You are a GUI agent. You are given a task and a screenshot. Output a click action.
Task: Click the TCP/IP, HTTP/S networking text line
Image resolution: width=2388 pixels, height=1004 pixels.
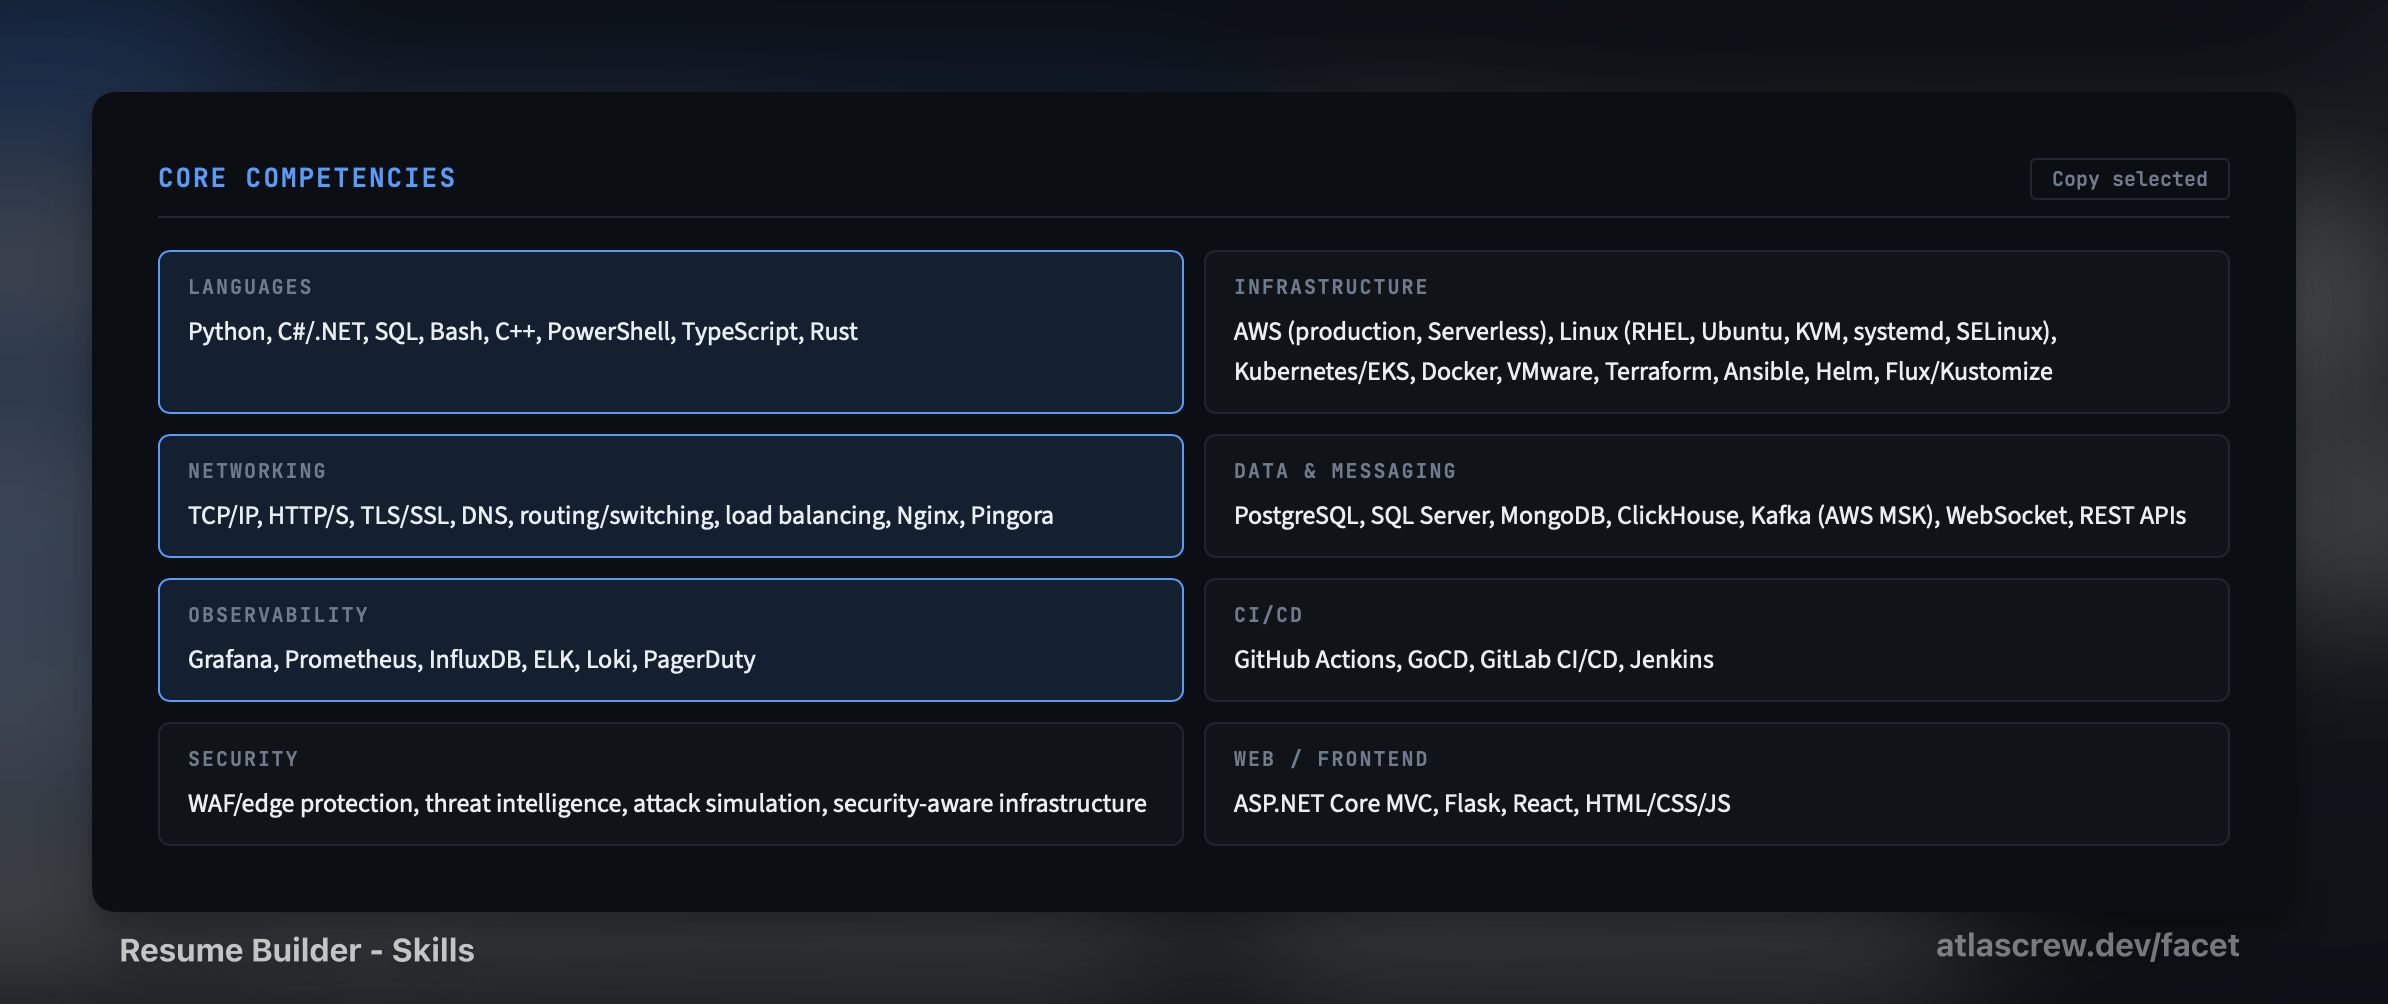[620, 516]
